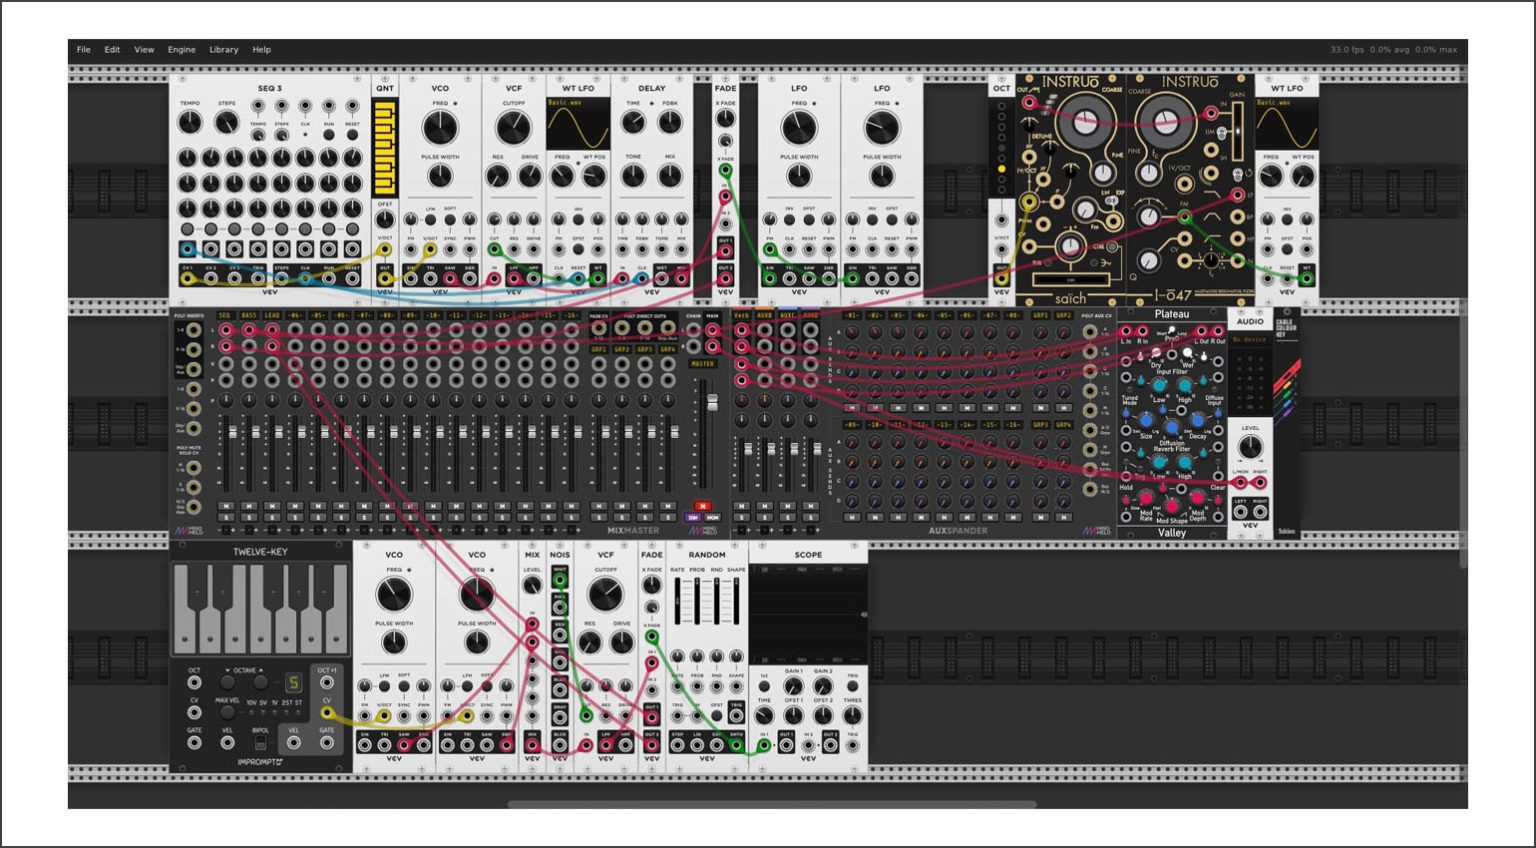Screen dimensions: 1536x848
Task: Open the Engine menu
Action: click(181, 49)
